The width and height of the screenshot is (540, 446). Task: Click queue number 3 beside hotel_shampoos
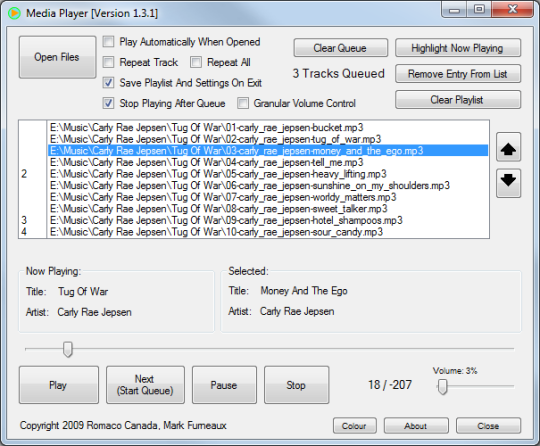[x=24, y=220]
